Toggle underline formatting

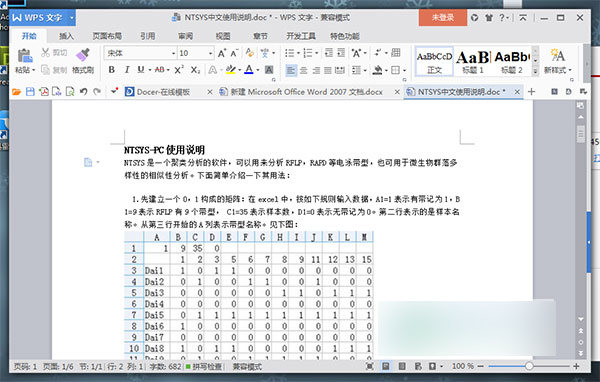tap(140, 70)
